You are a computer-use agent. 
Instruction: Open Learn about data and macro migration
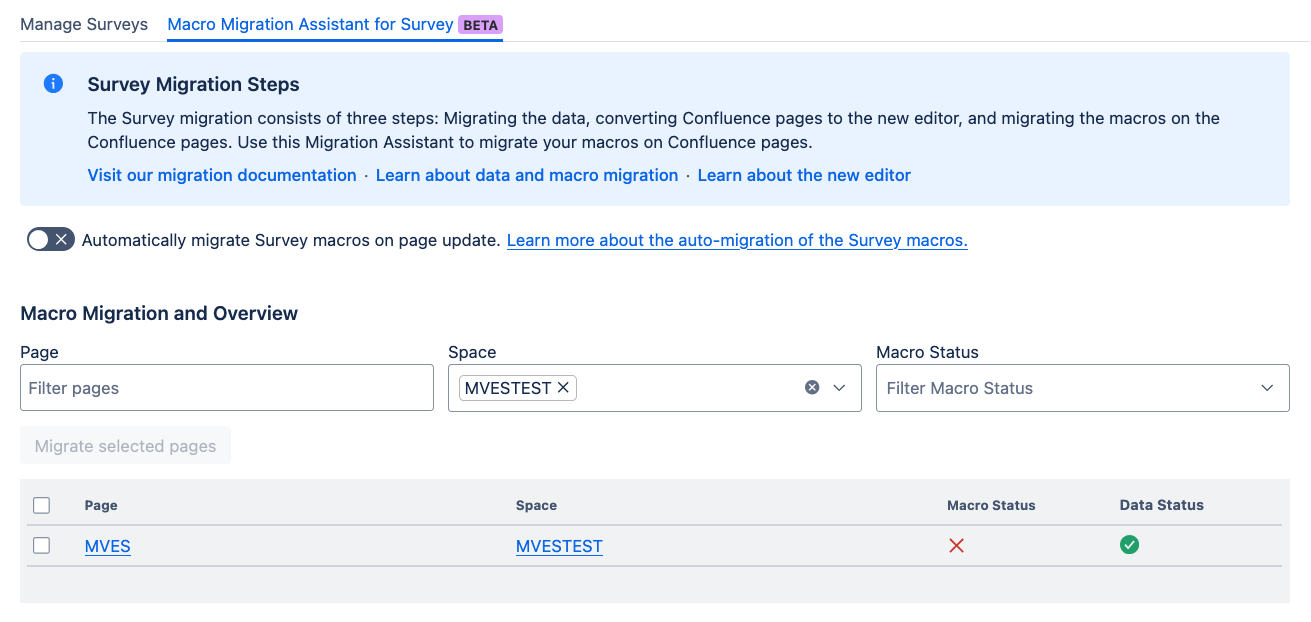pyautogui.click(x=527, y=175)
